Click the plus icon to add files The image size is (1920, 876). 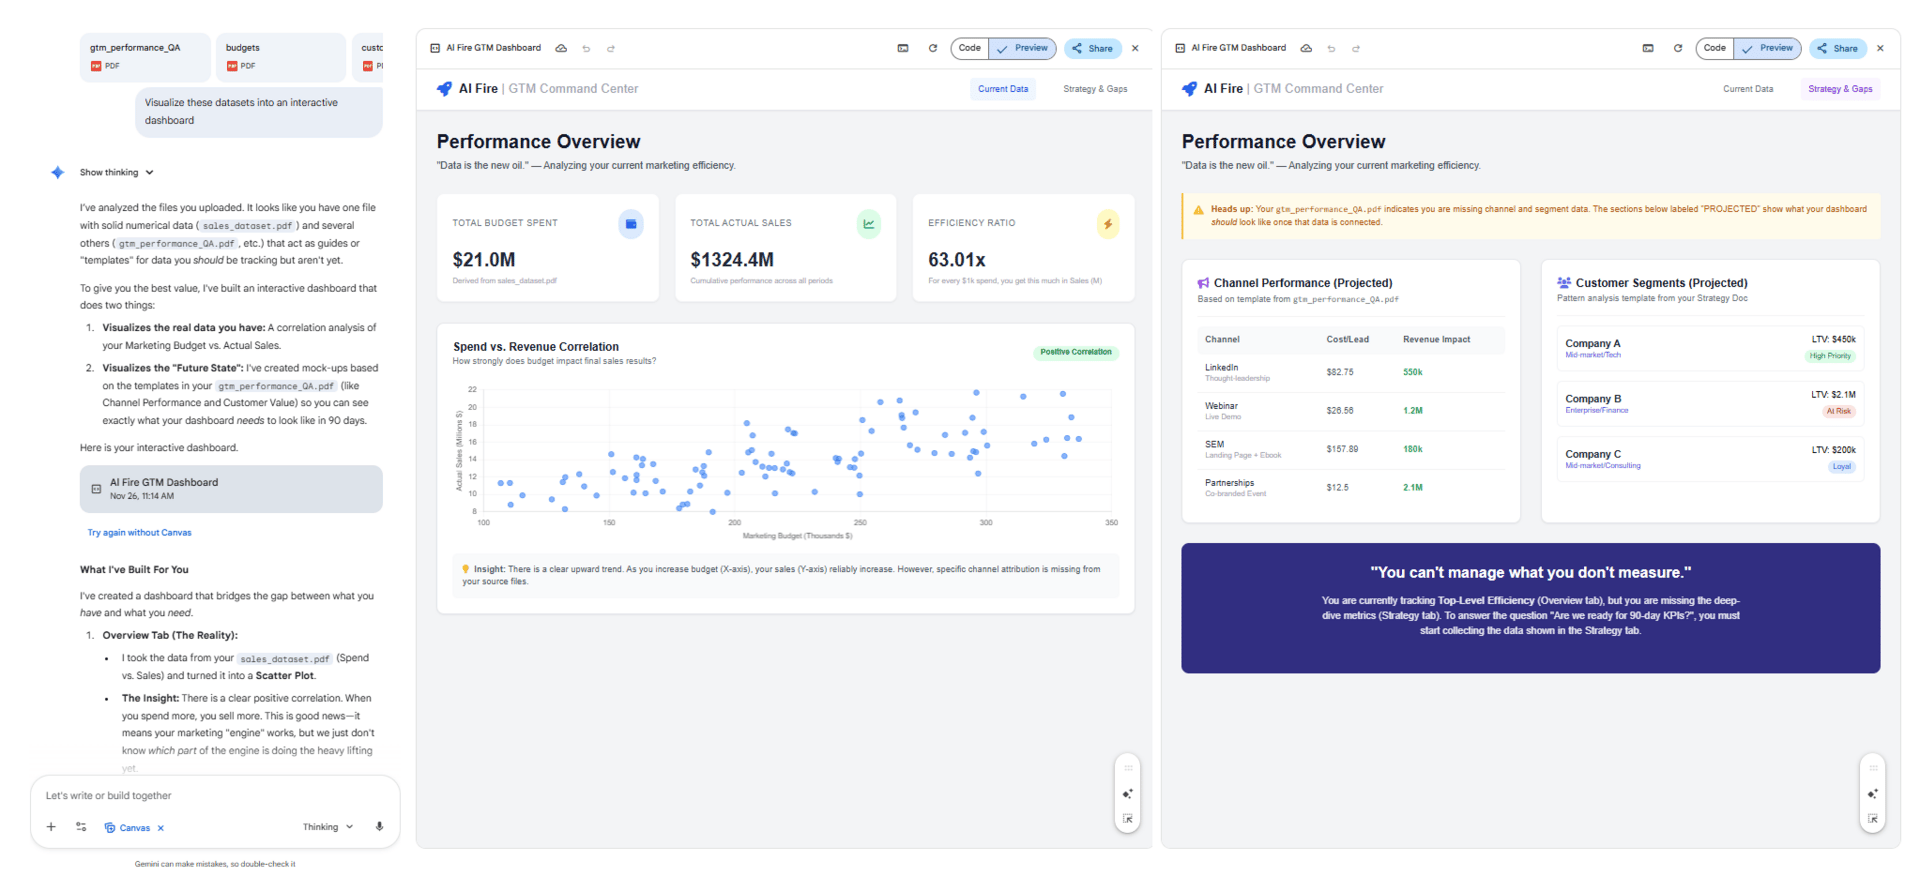tap(51, 827)
